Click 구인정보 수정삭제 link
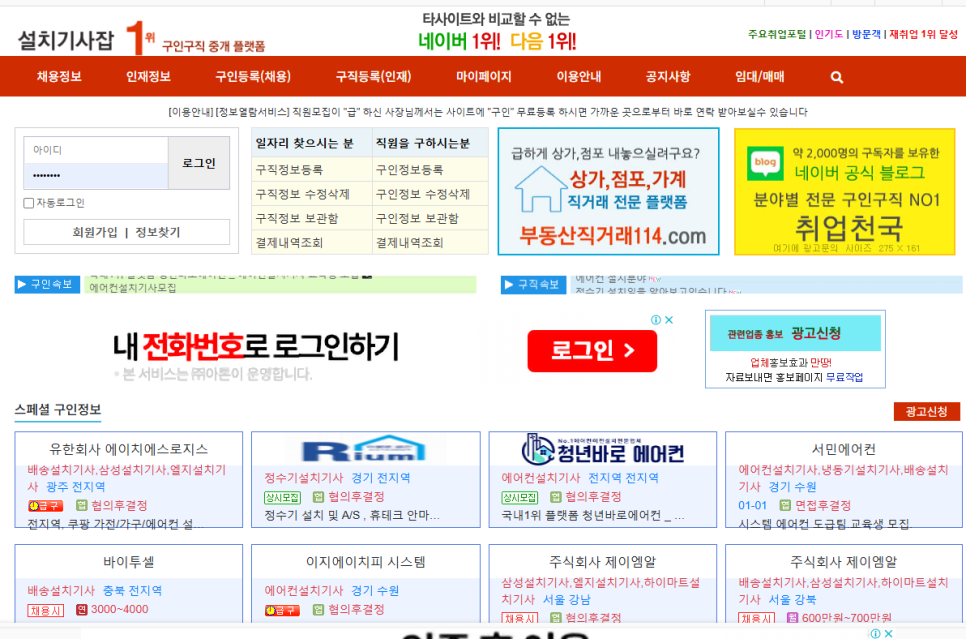Screen dimensions: 966x639 click(x=423, y=194)
